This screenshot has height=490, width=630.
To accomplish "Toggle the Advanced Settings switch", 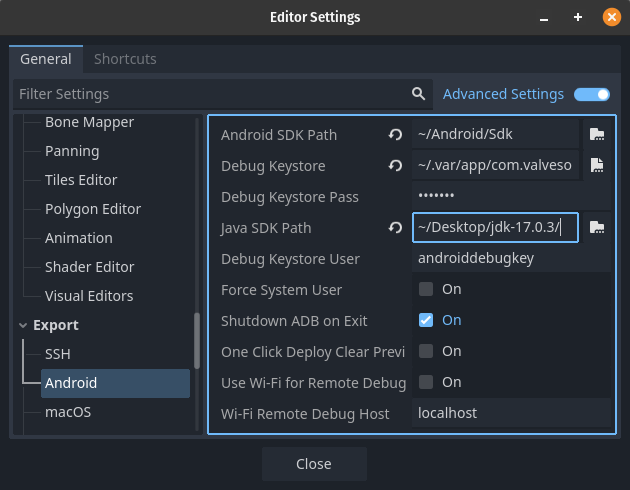I will (592, 94).
